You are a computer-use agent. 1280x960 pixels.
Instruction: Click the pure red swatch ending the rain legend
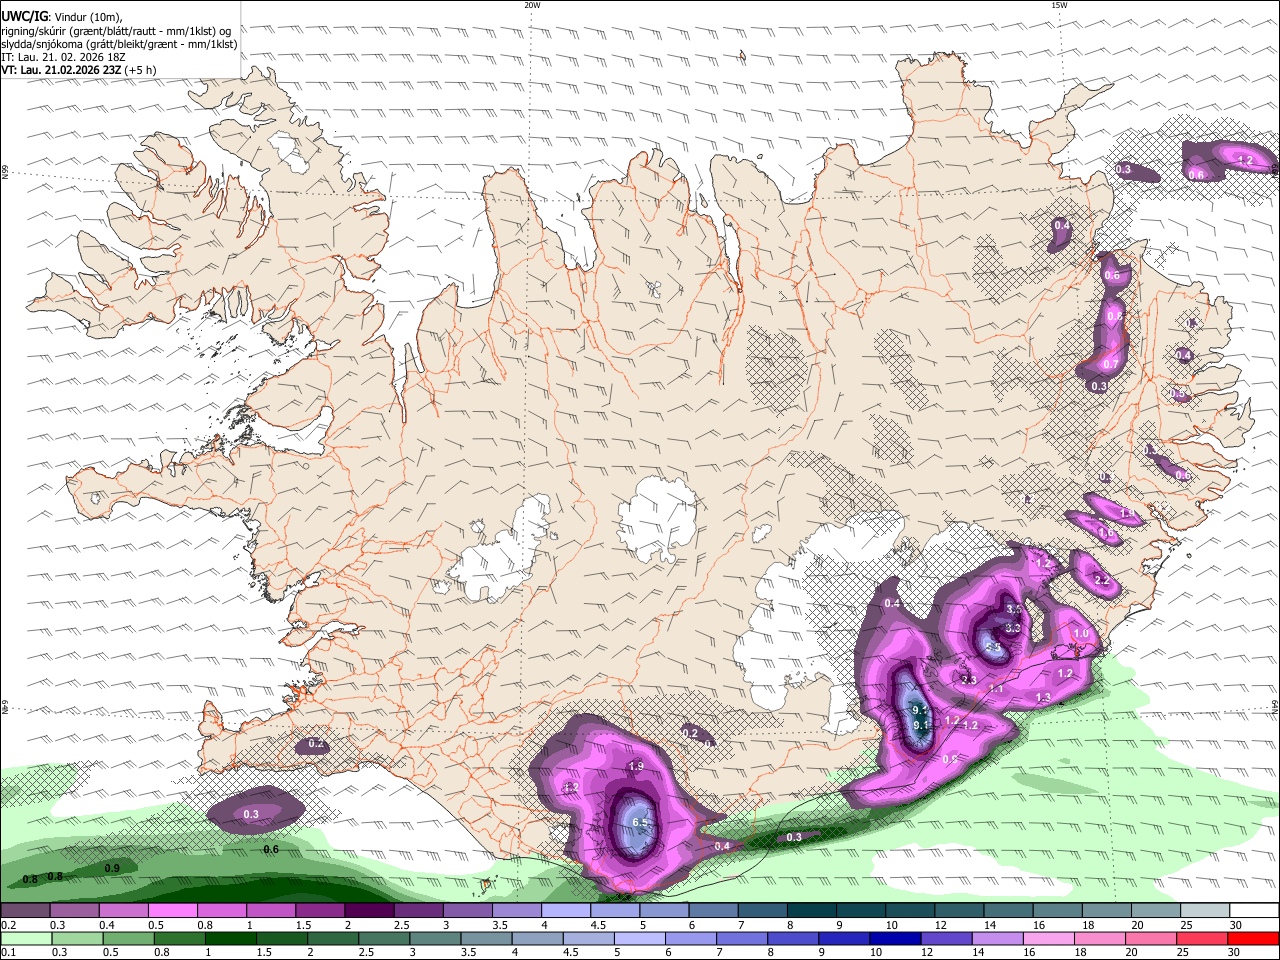pyautogui.click(x=1253, y=939)
